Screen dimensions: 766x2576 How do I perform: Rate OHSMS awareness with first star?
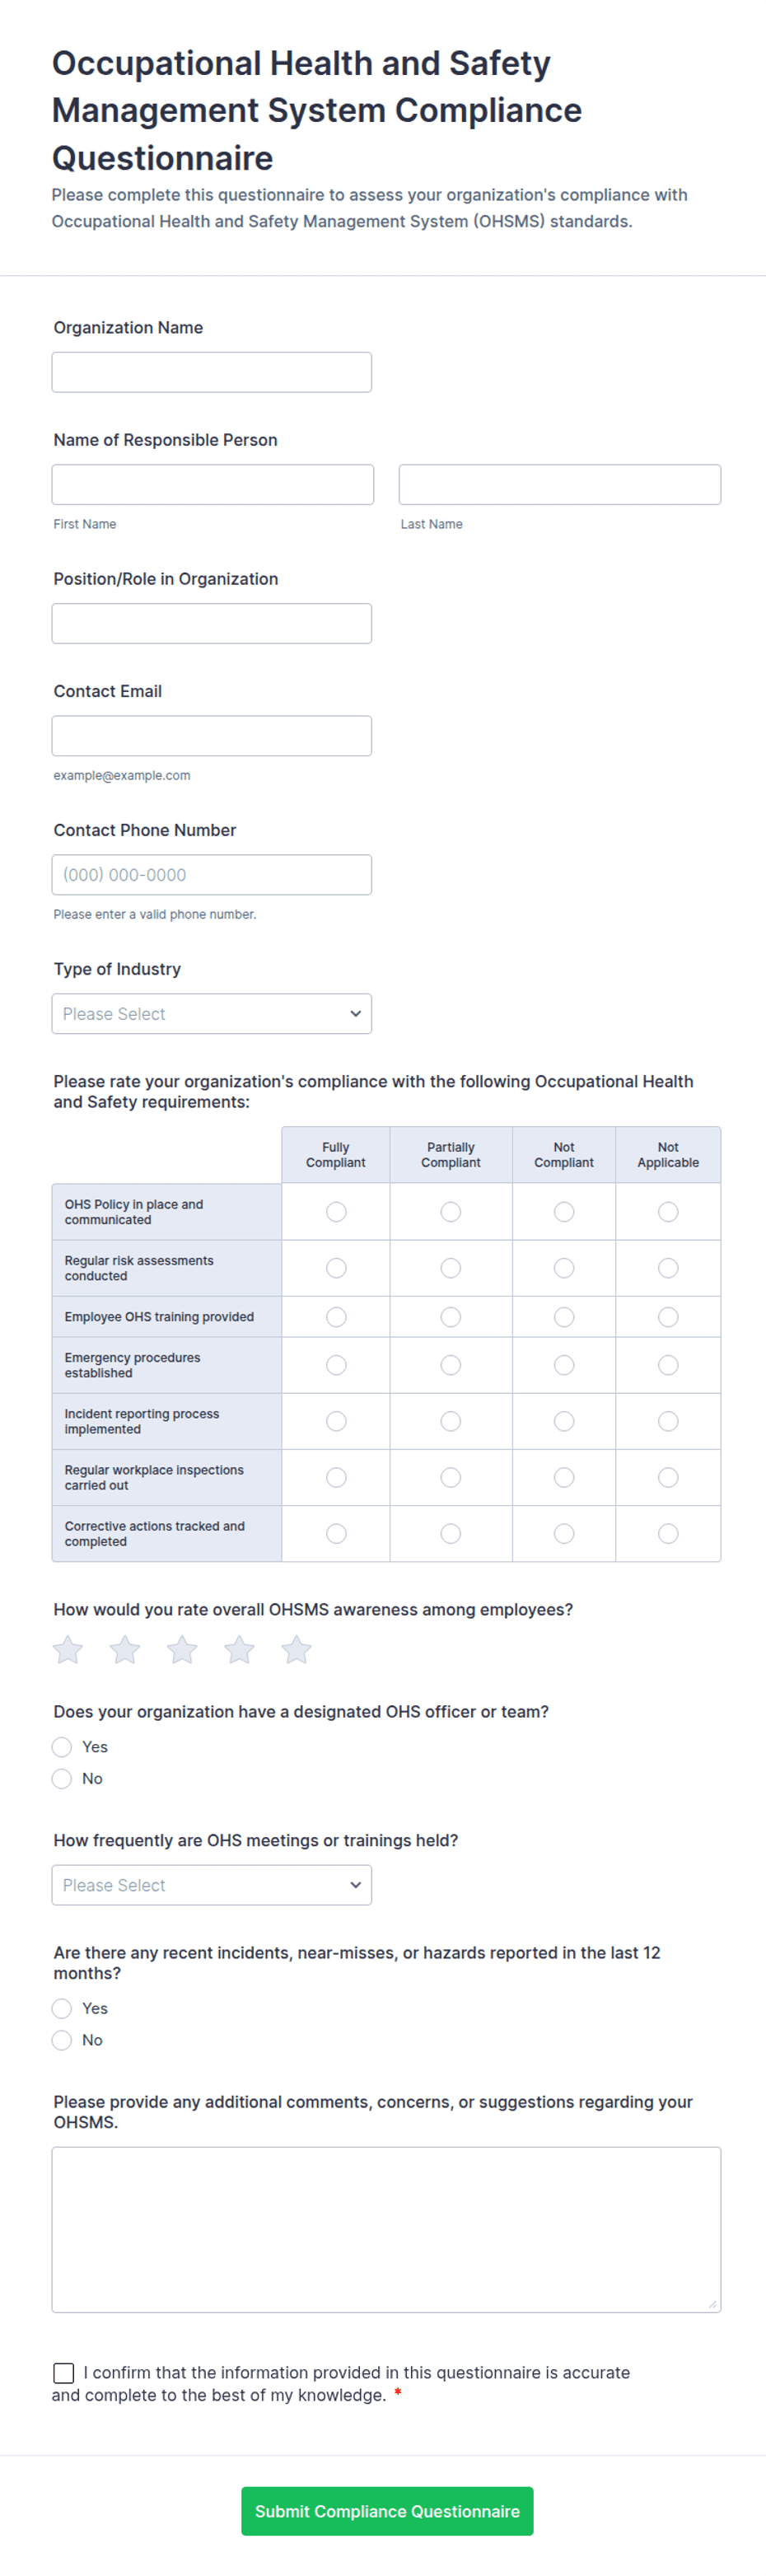tap(68, 1649)
